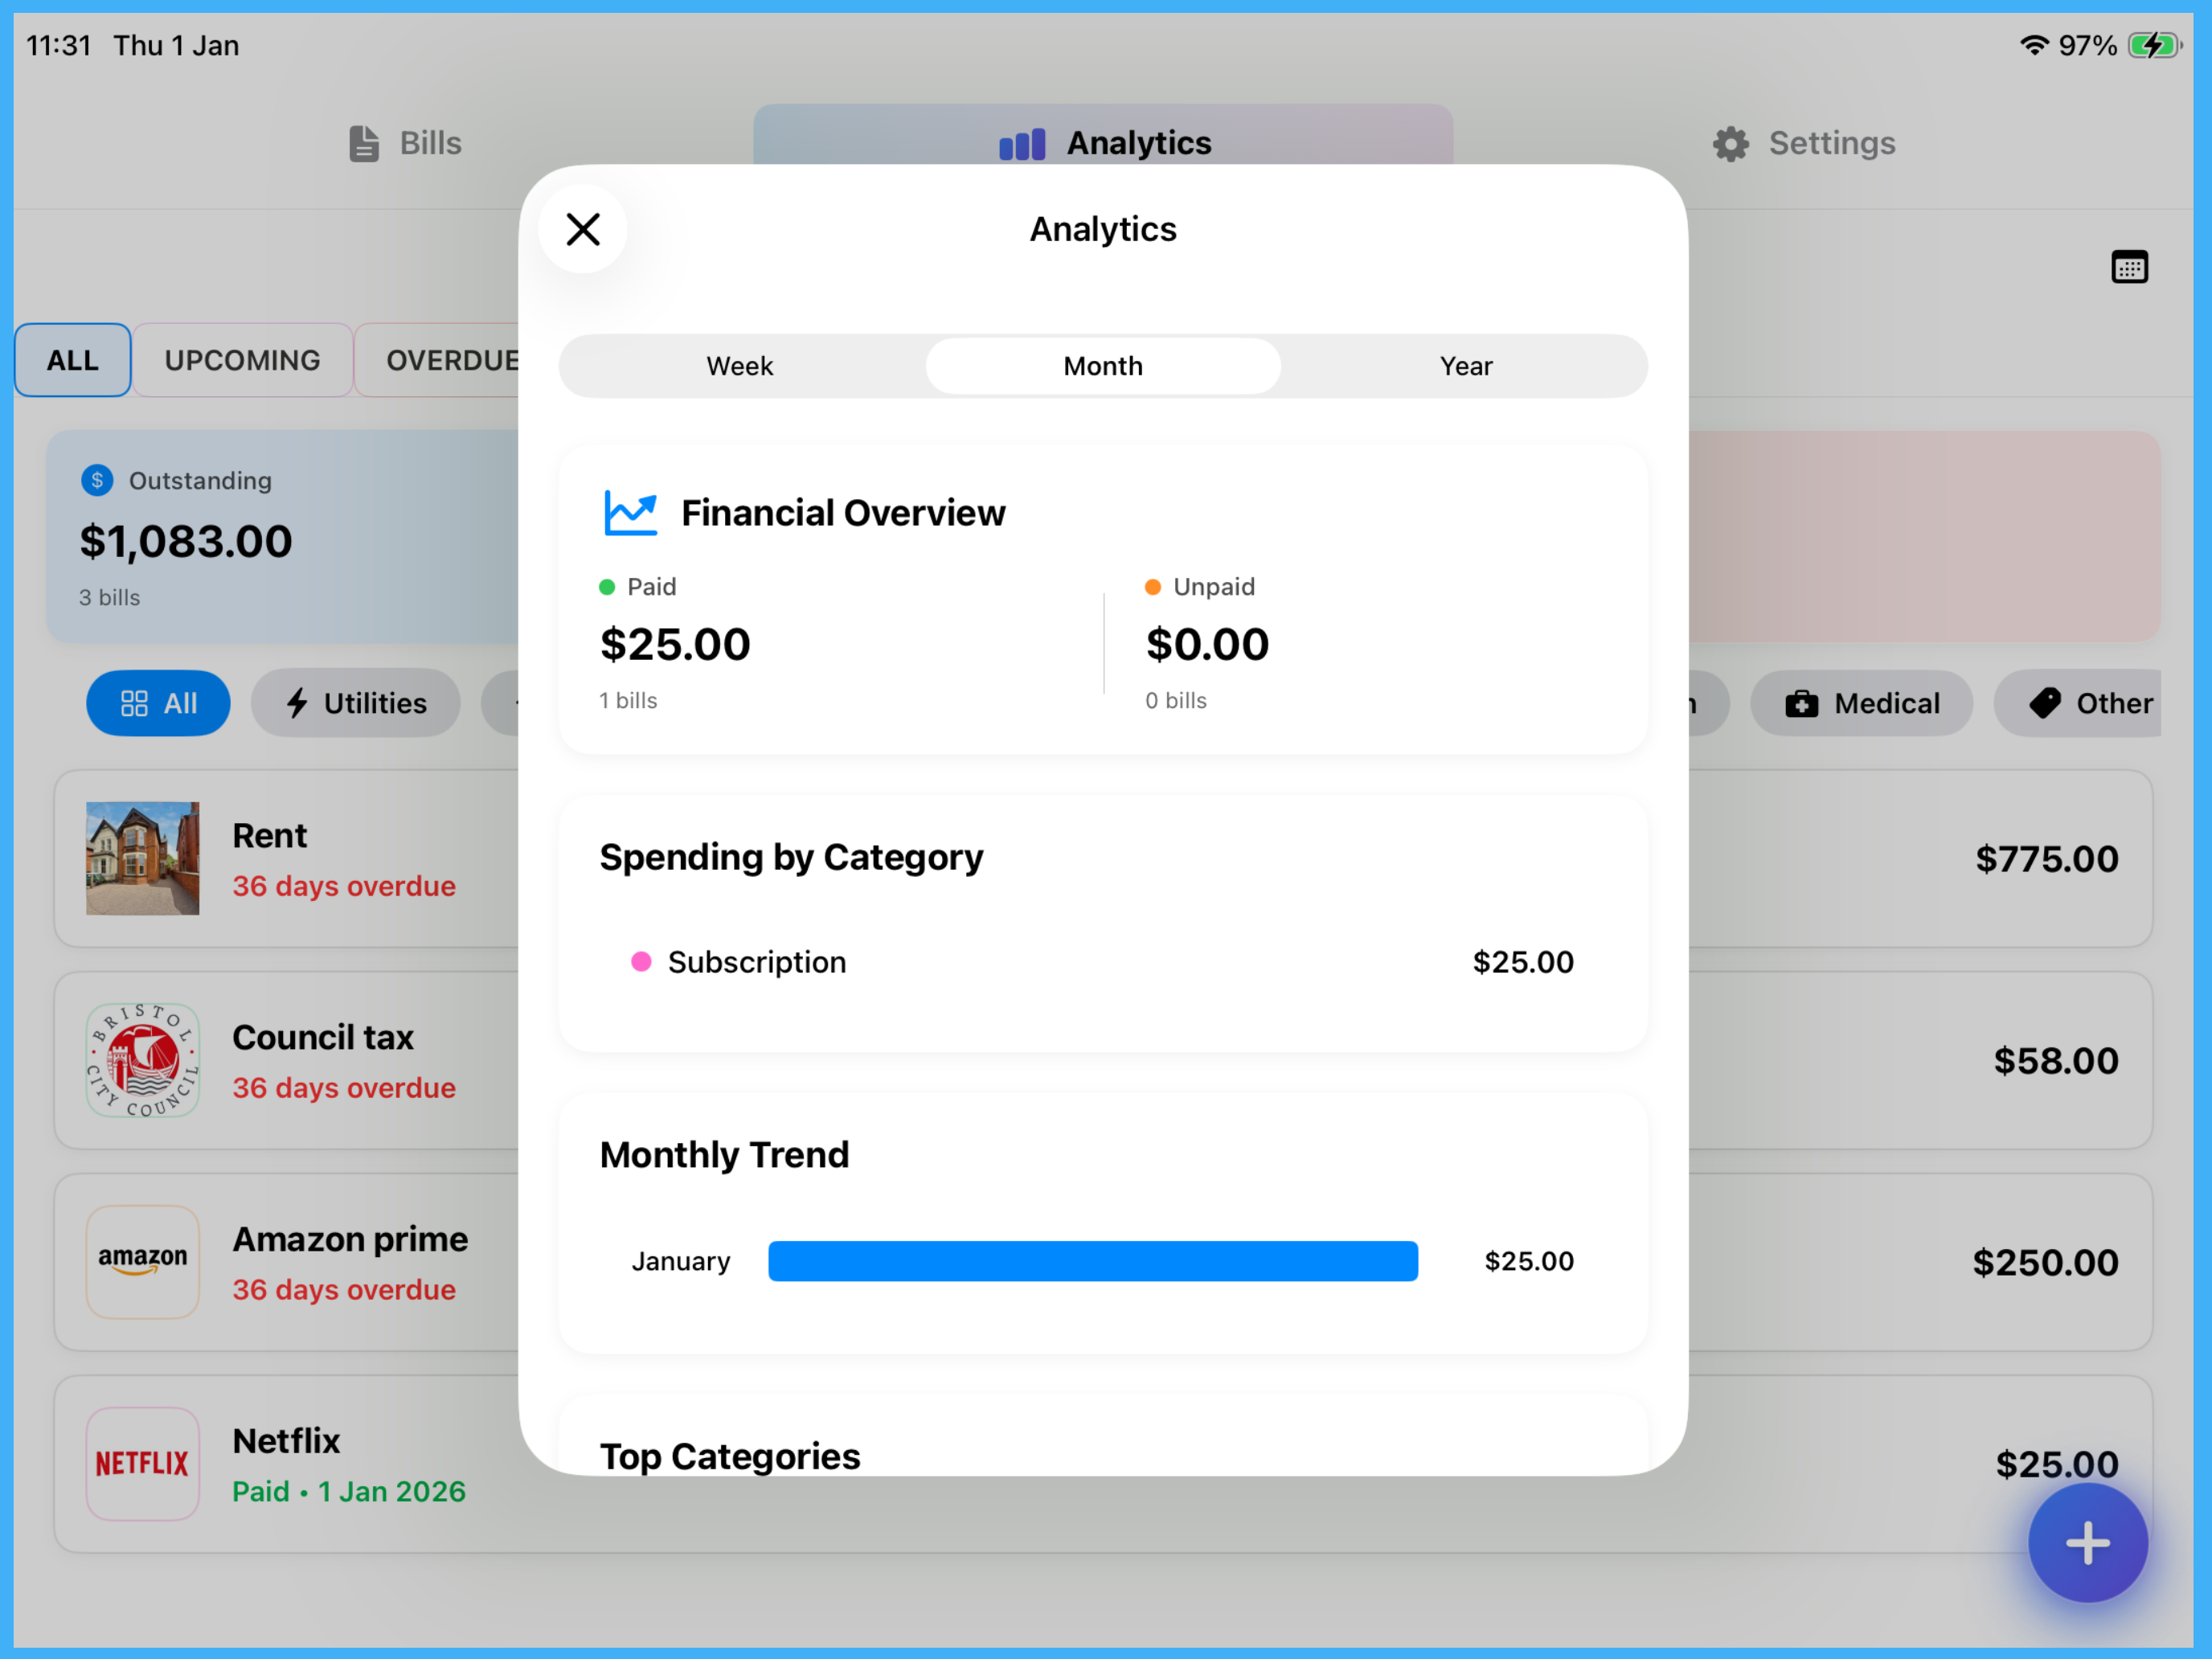Click the $58.00 Council tax amount
The image size is (2212, 1659).
pyautogui.click(x=2056, y=1061)
